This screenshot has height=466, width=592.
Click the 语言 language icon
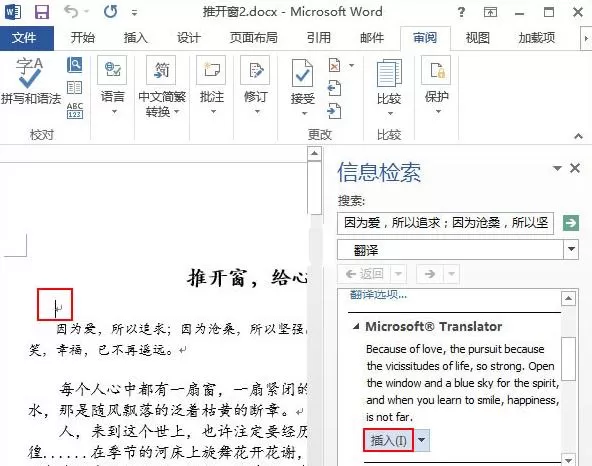pyautogui.click(x=112, y=70)
